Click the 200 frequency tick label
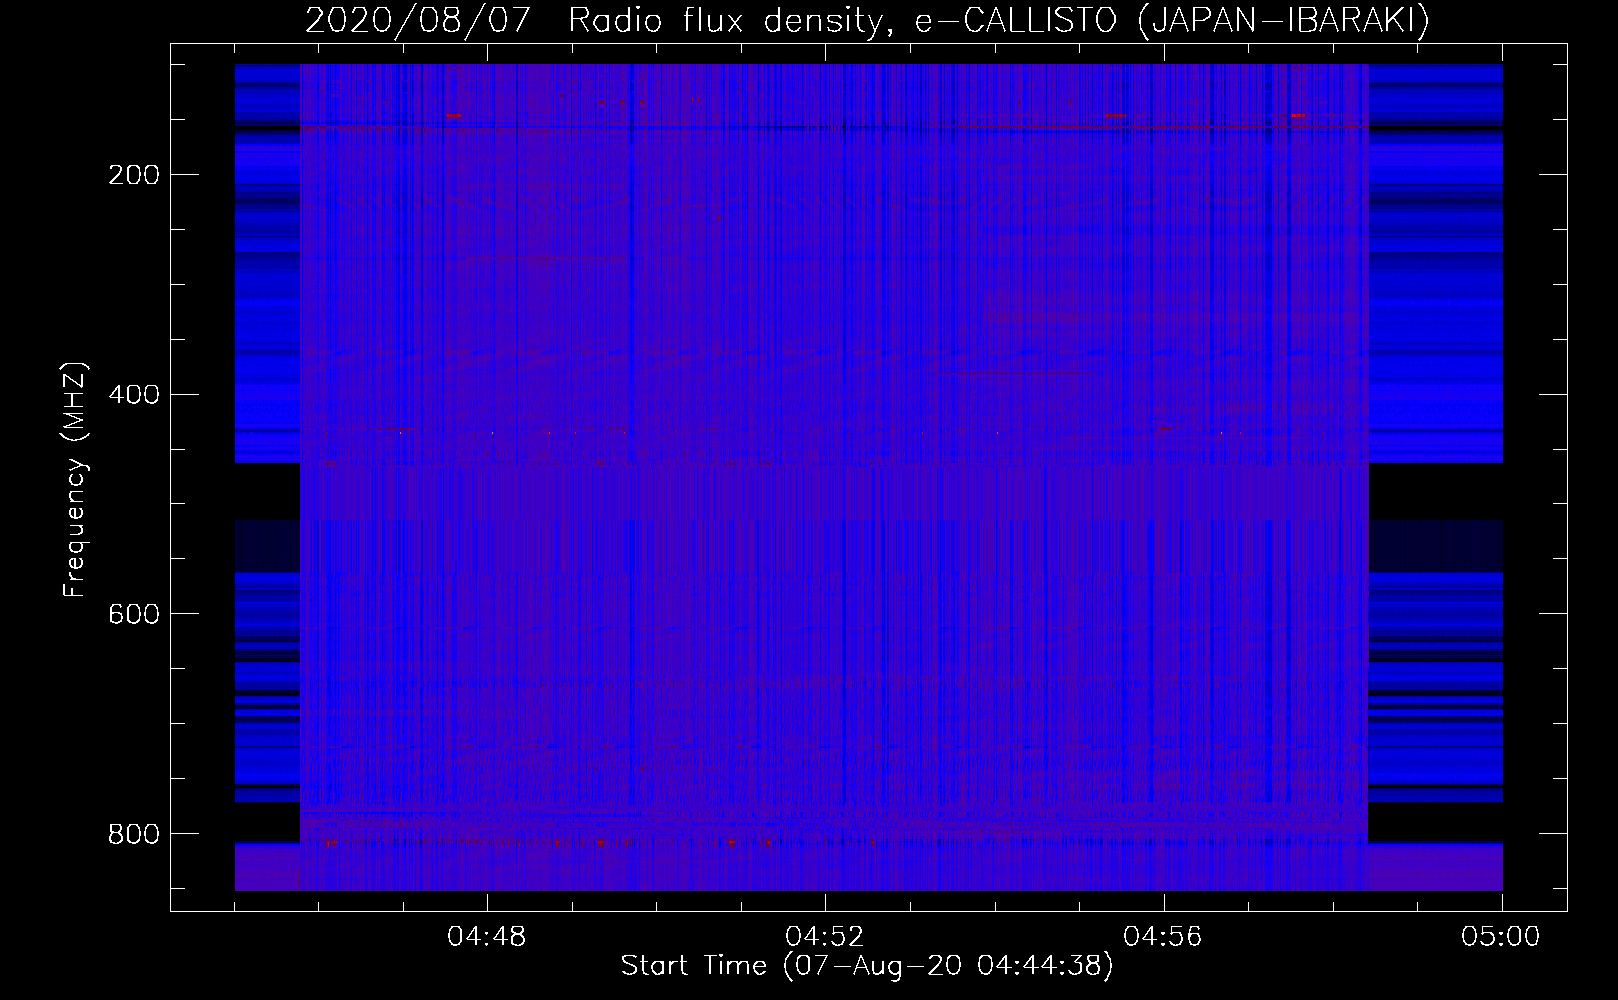Screen dimensions: 1618x1000 134,175
